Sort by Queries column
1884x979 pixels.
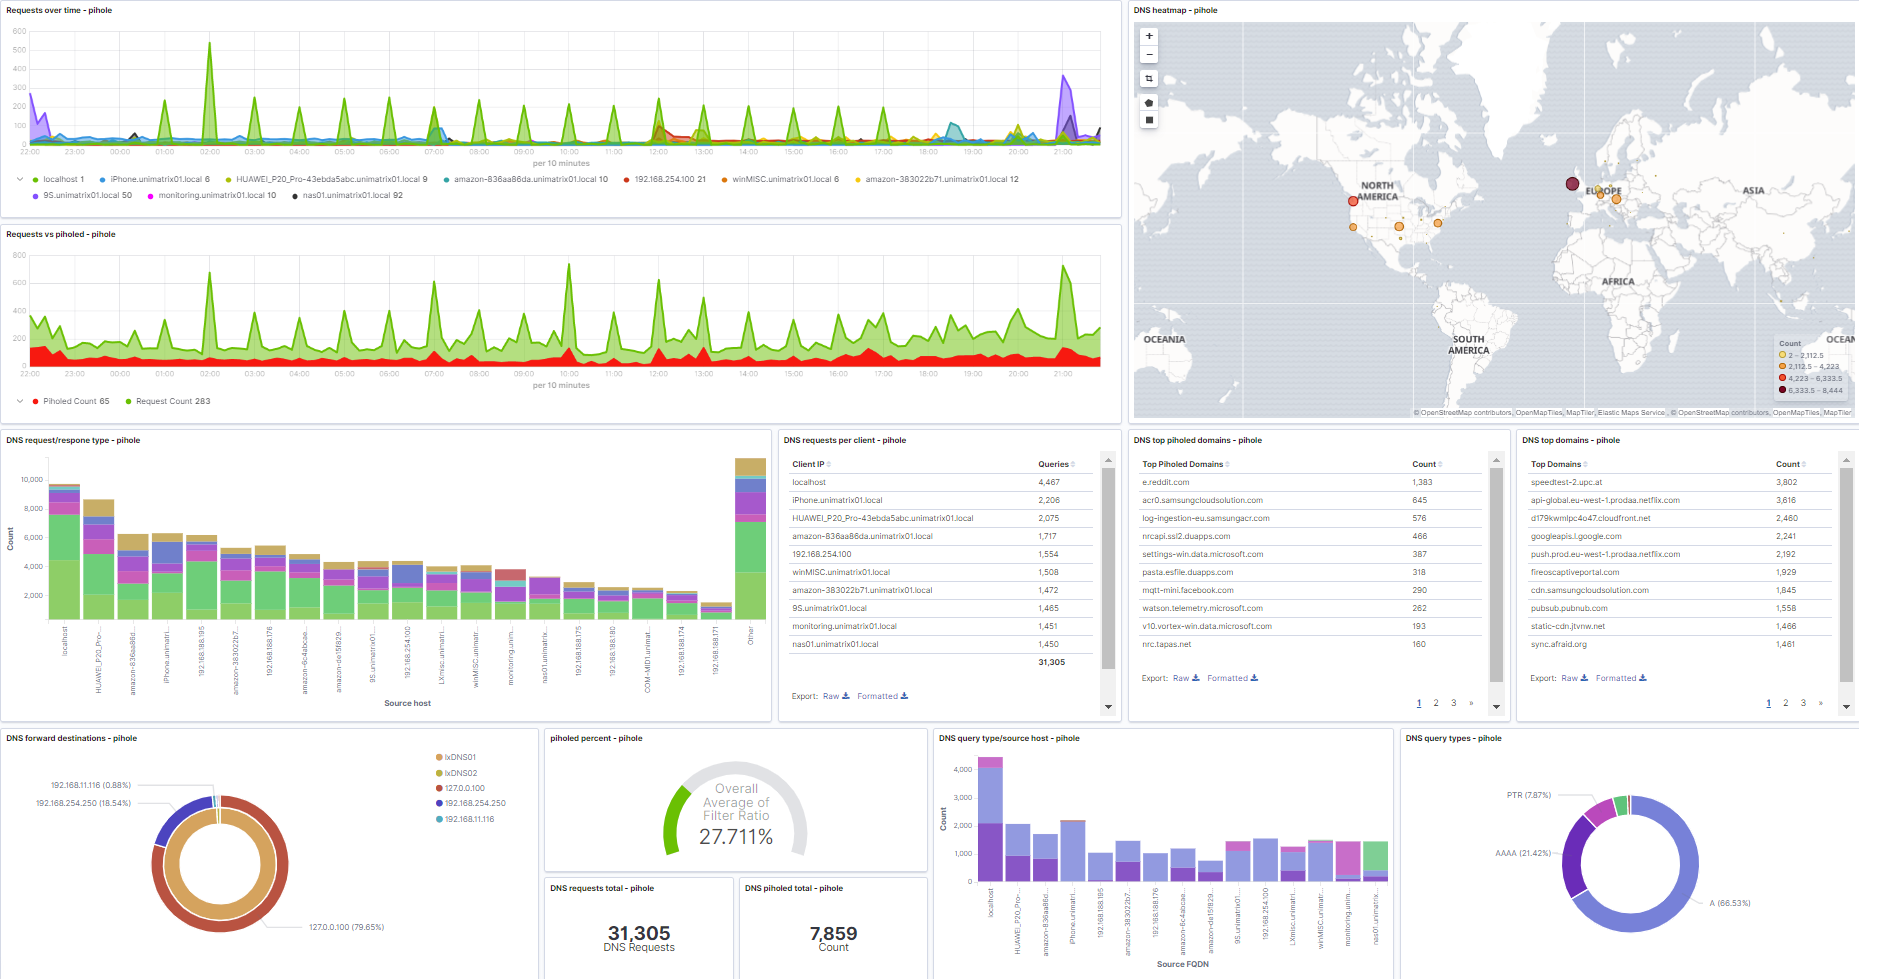(x=1056, y=464)
